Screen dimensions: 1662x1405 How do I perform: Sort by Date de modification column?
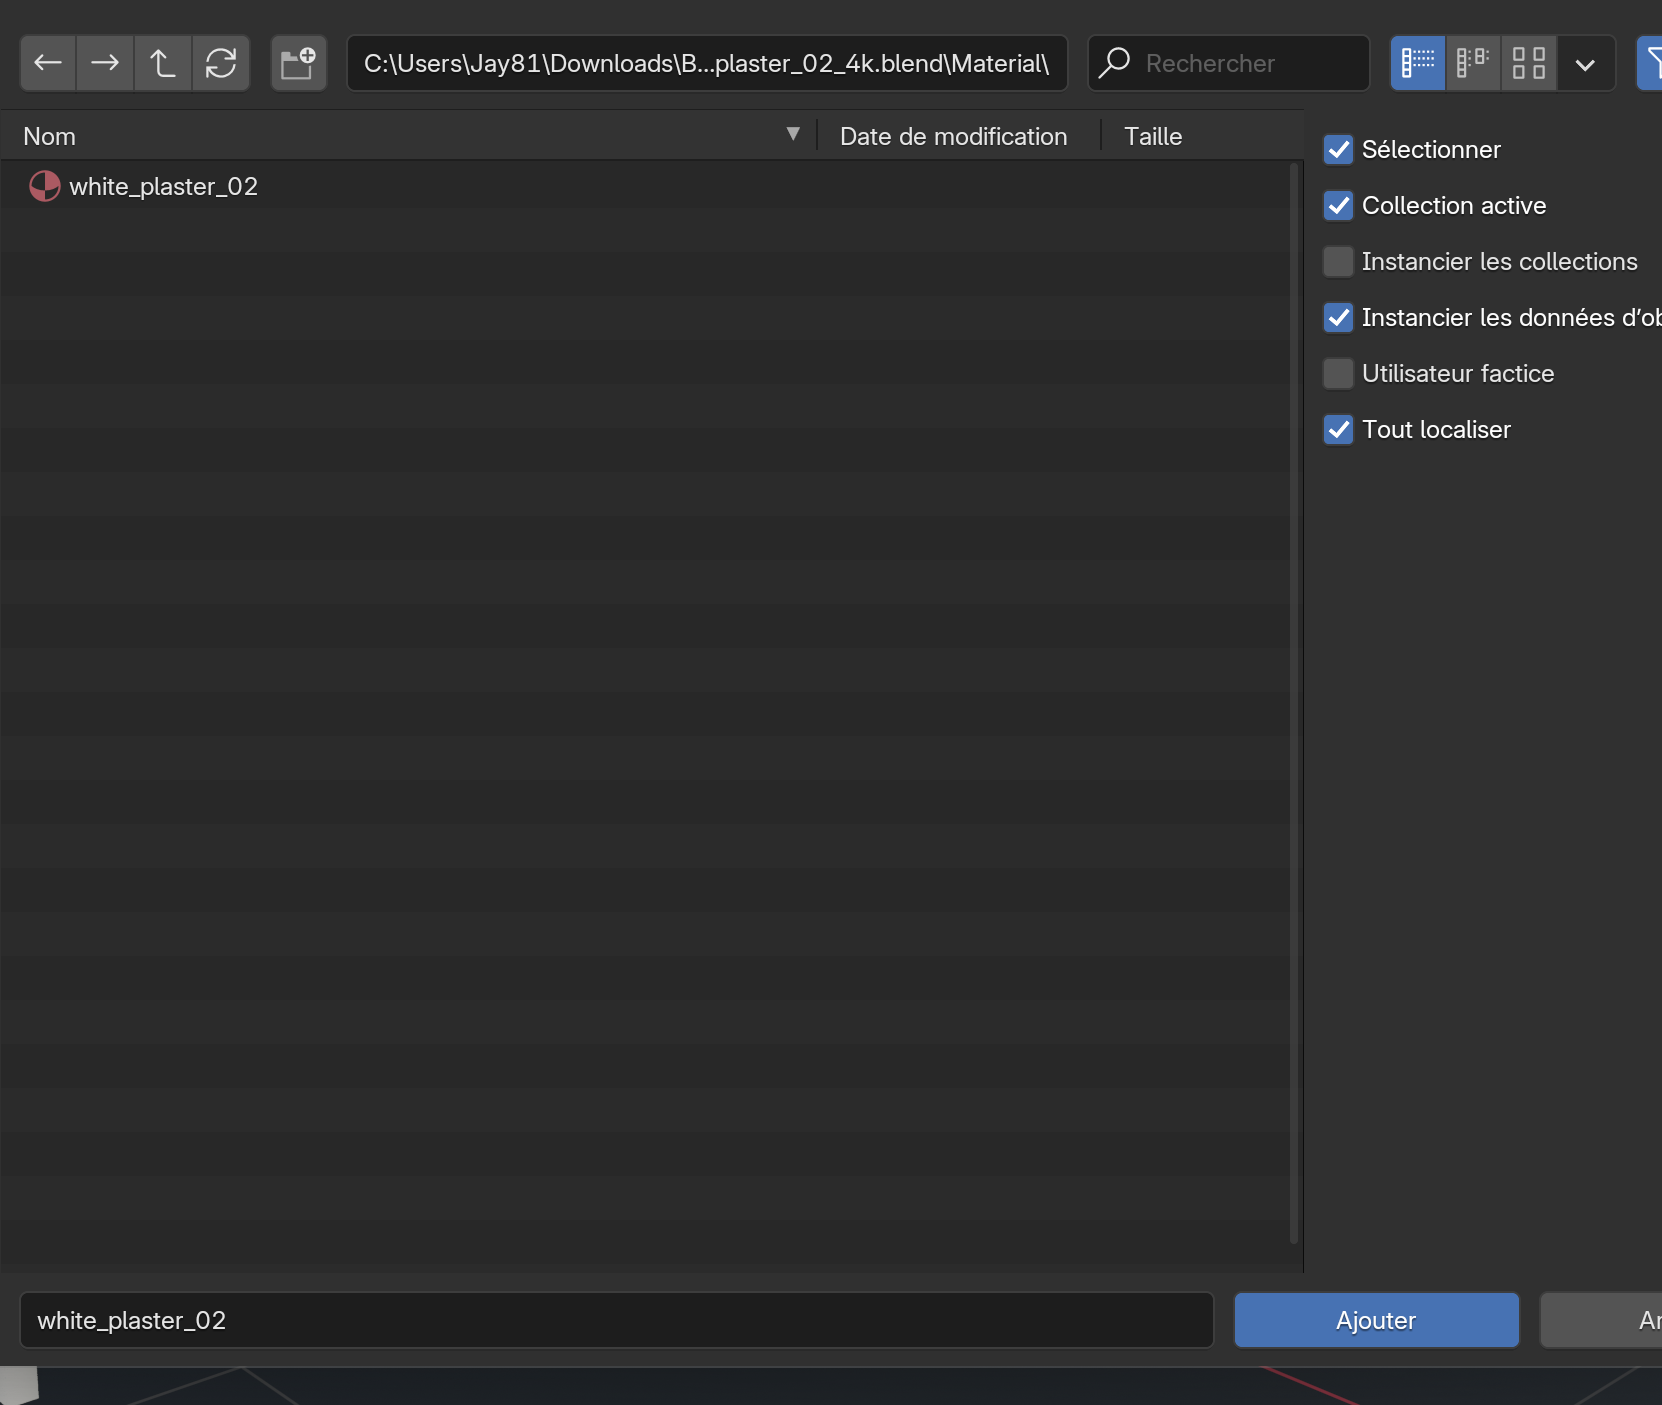click(953, 137)
